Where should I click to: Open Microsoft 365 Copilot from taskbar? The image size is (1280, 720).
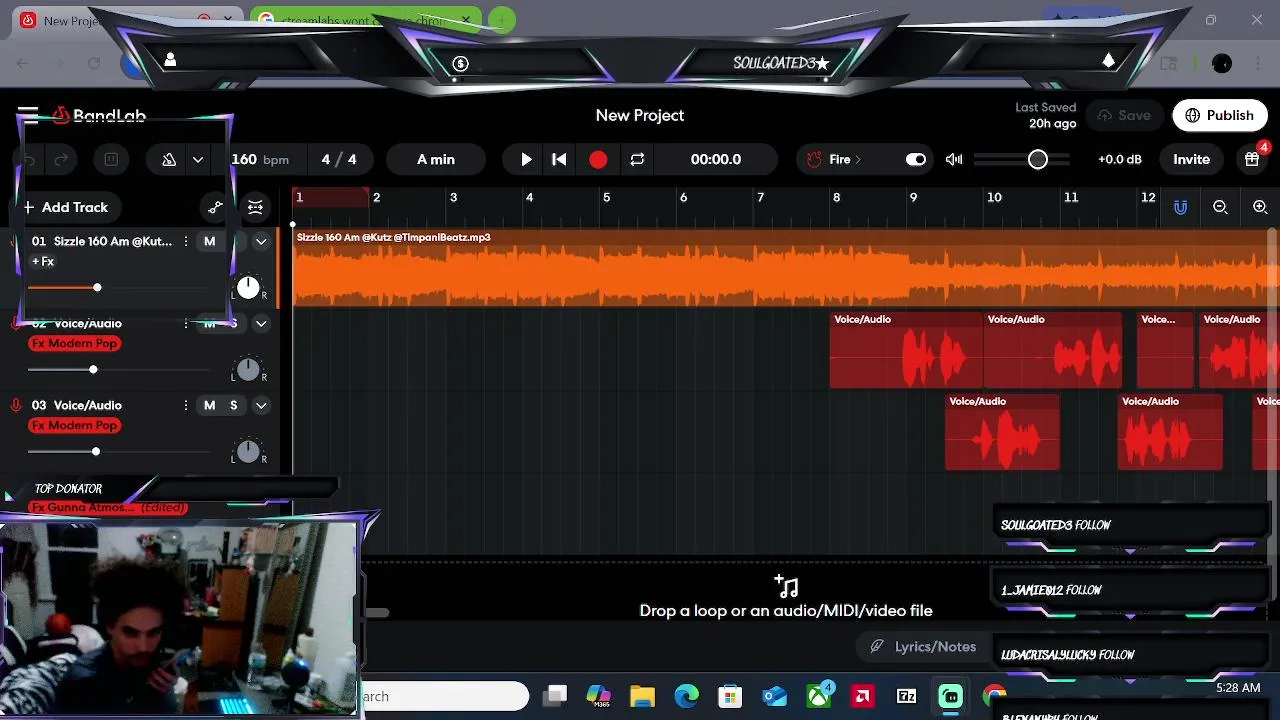(x=598, y=696)
